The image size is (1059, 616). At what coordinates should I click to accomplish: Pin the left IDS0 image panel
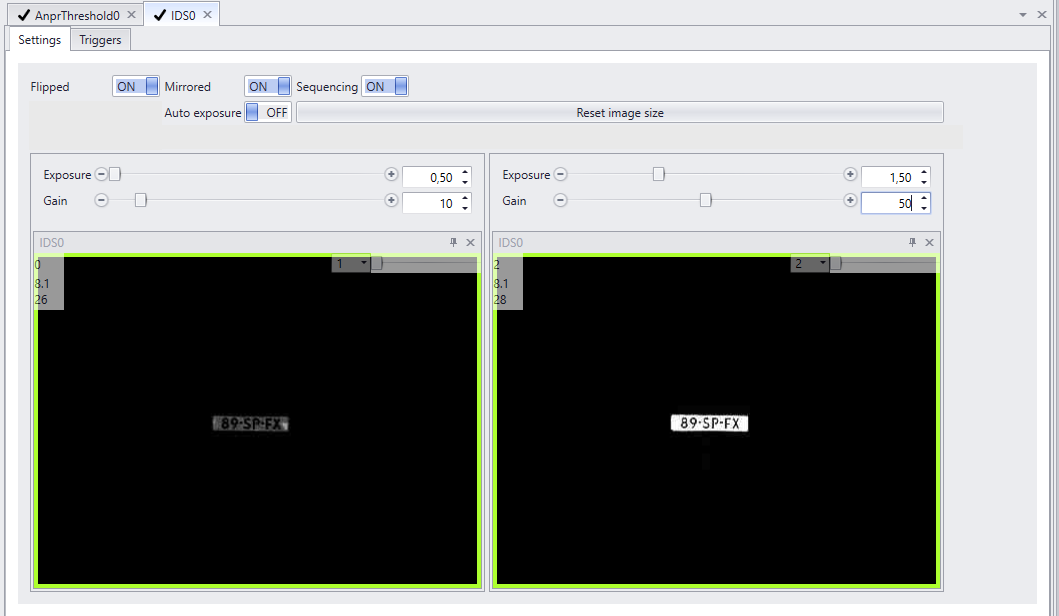coord(453,242)
